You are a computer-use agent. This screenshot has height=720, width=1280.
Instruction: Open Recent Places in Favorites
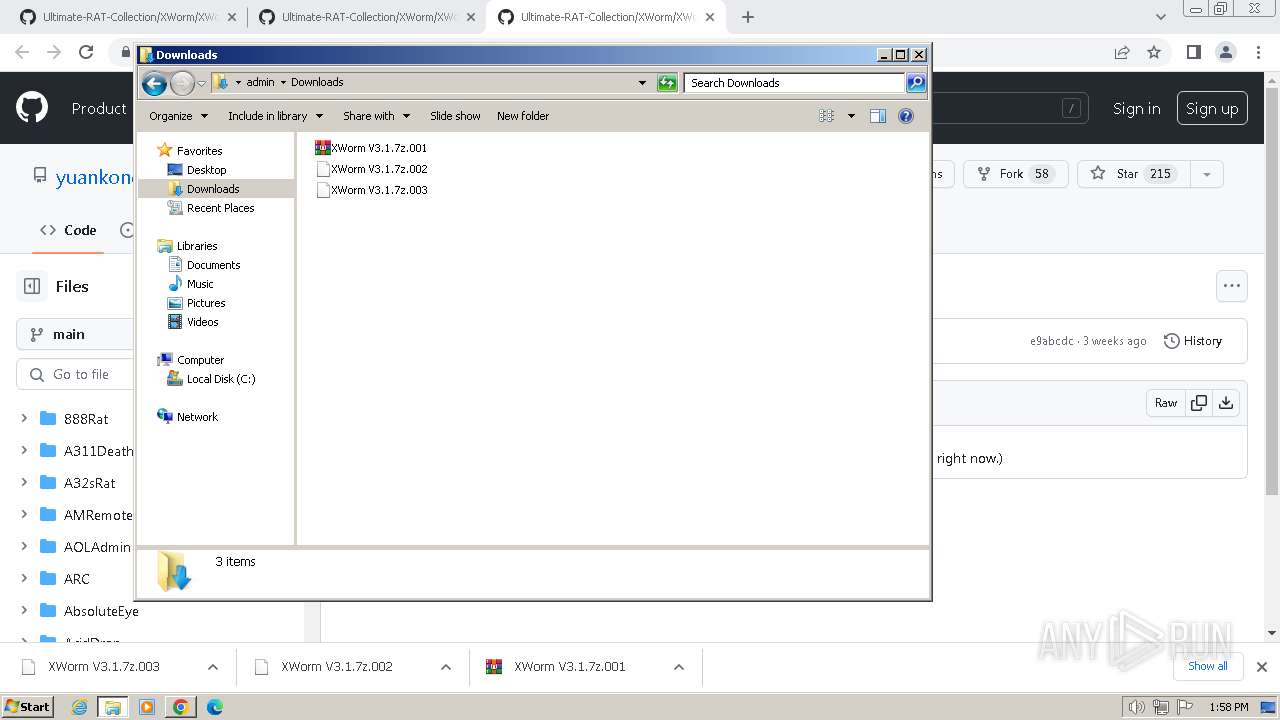point(220,208)
